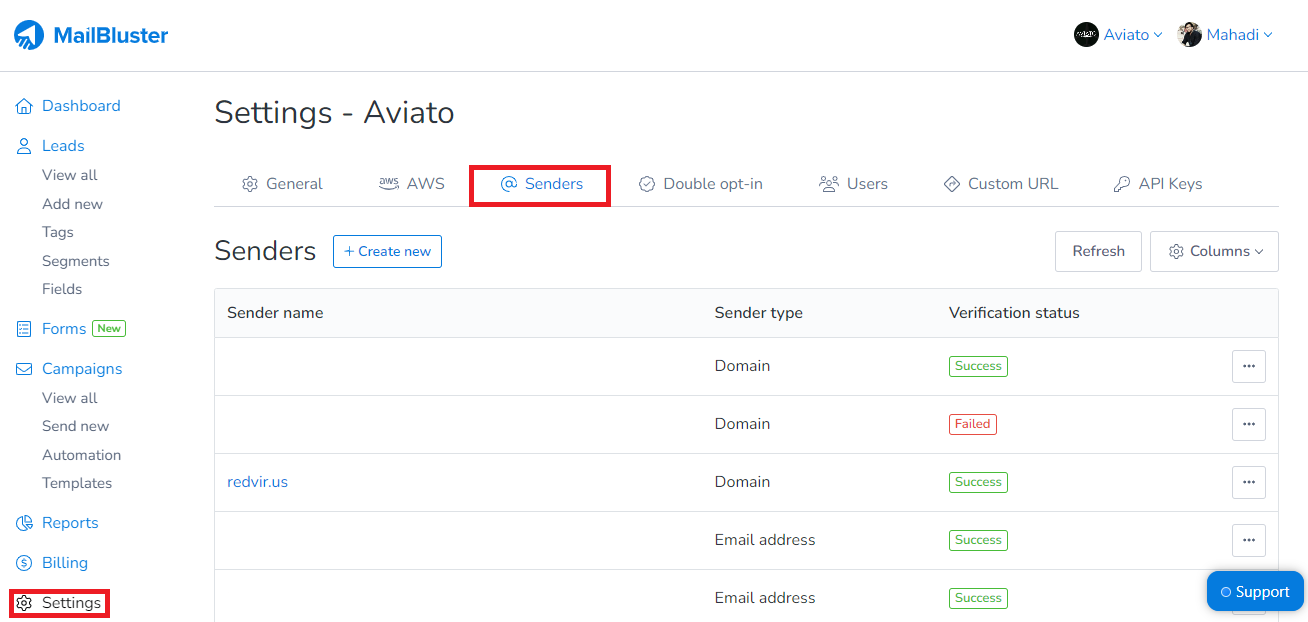Open Segments in the sidebar
This screenshot has height=622, width=1308.
point(76,261)
